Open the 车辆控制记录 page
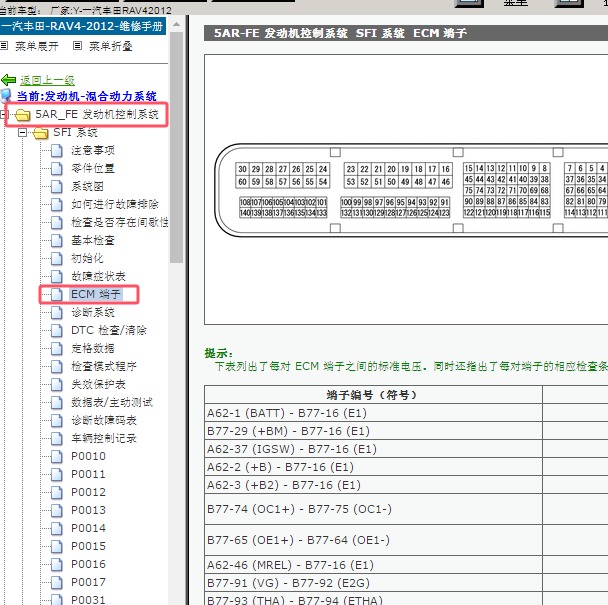The width and height of the screenshot is (608, 605). tap(104, 438)
